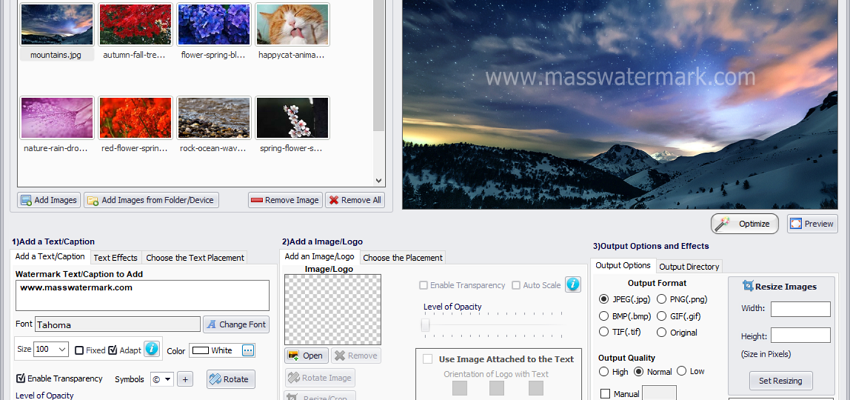
Task: Click the Image/Logo preview area
Action: click(x=333, y=309)
